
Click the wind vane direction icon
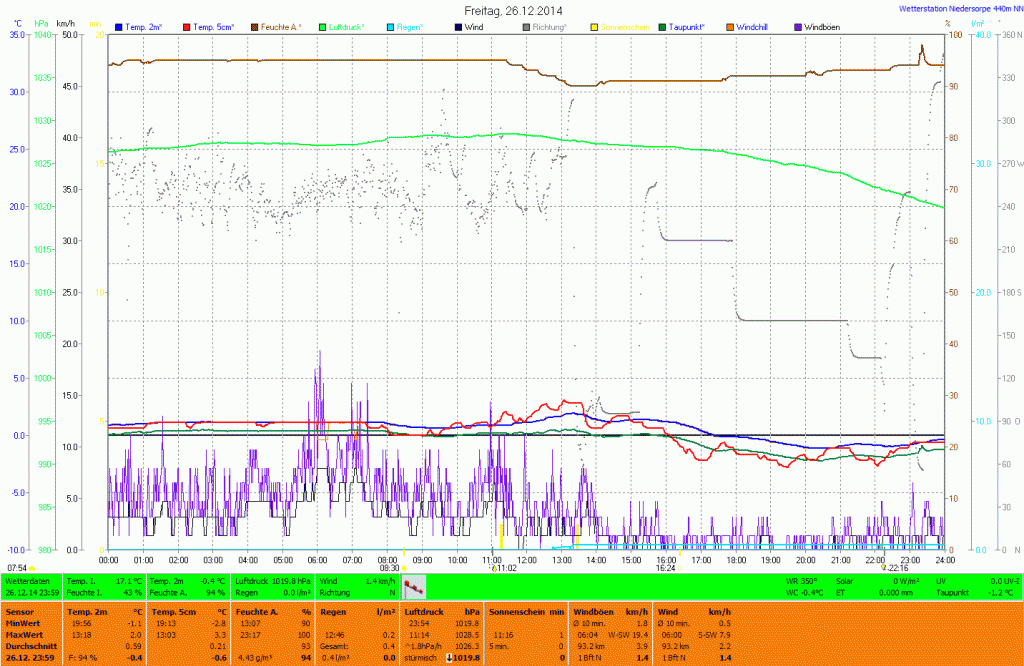[414, 585]
